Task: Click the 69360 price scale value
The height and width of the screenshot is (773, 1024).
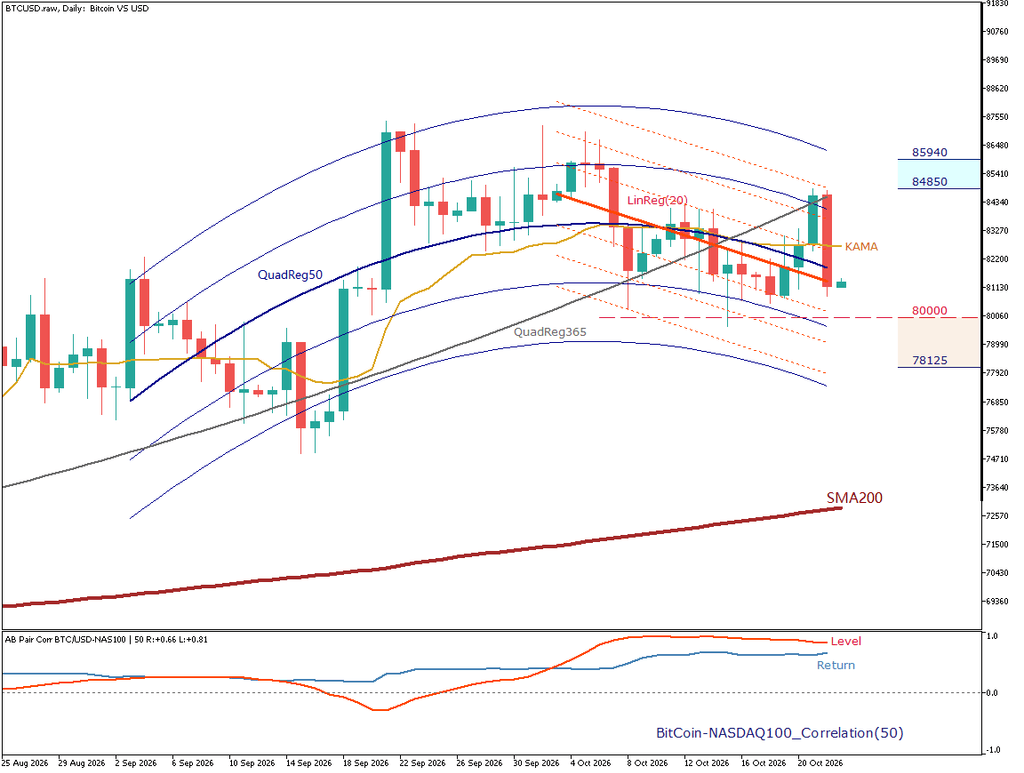Action: pyautogui.click(x=997, y=601)
